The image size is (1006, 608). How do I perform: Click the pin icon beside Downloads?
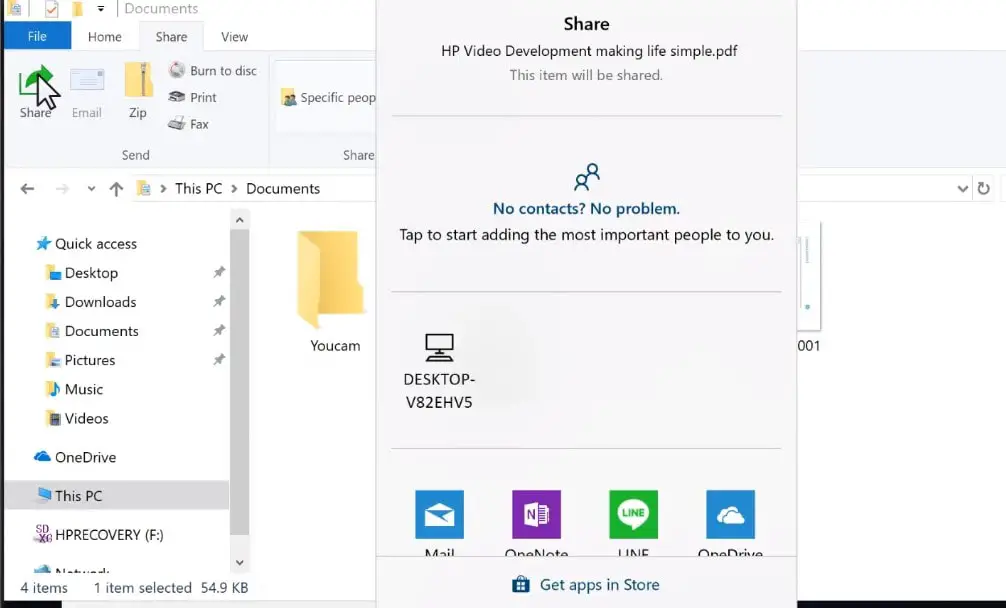point(219,301)
